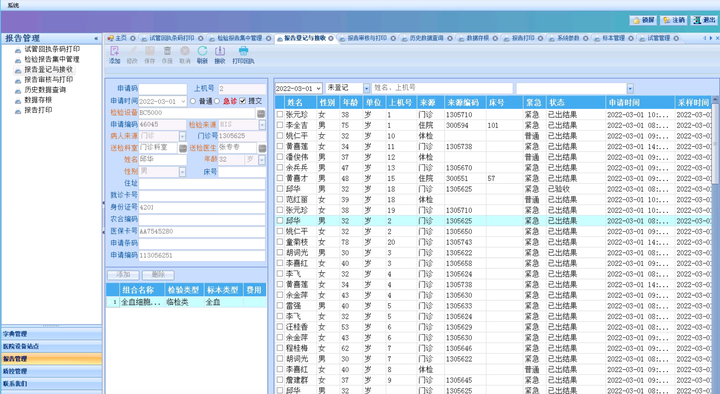
Task: Open the browse button next to 检验设备 field
Action: click(x=260, y=113)
